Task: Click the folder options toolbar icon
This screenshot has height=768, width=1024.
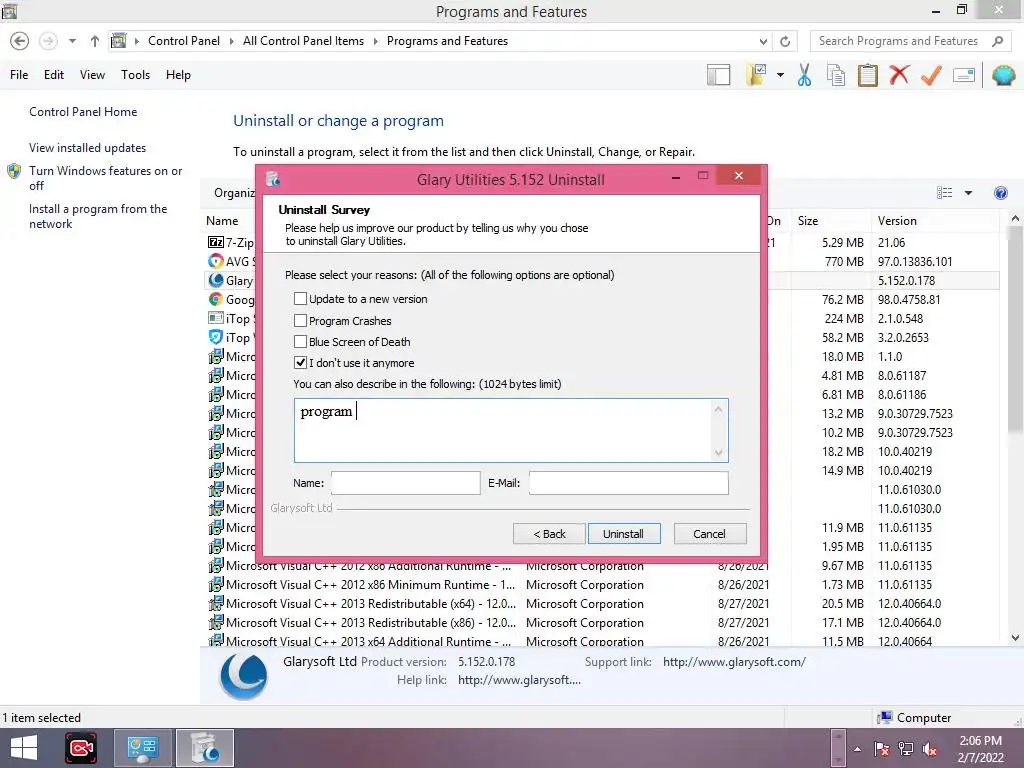Action: 756,75
